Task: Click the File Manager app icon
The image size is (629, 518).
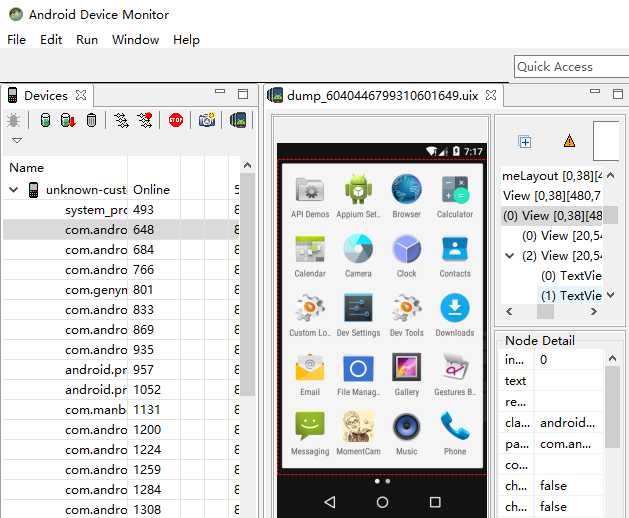Action: tap(358, 368)
